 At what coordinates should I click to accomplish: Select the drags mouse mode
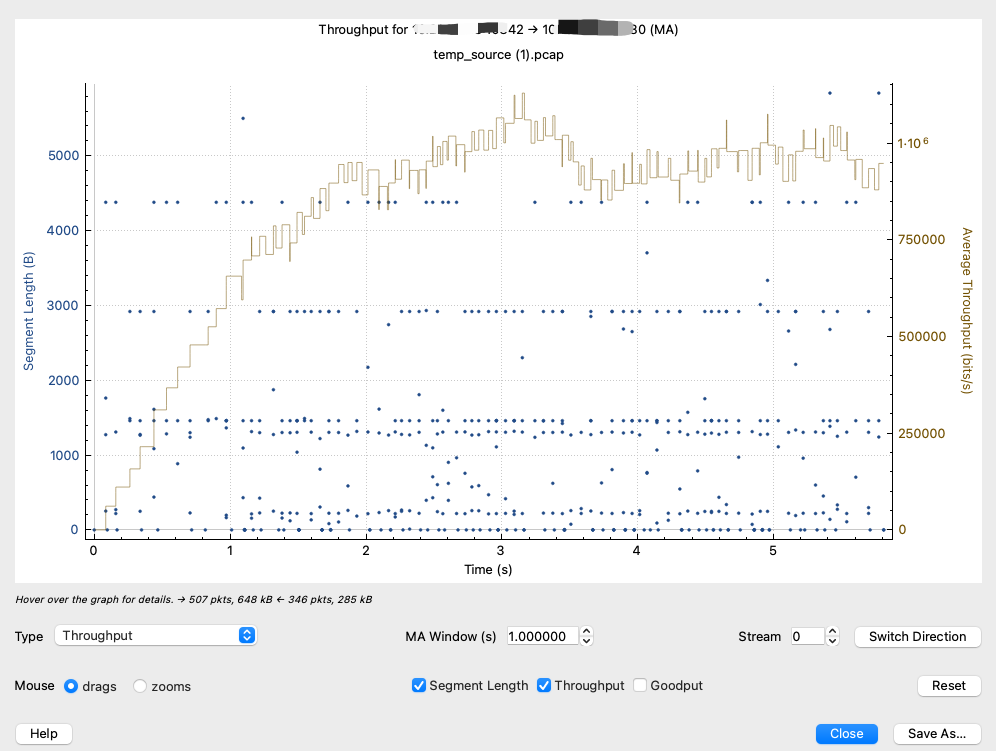coord(71,686)
